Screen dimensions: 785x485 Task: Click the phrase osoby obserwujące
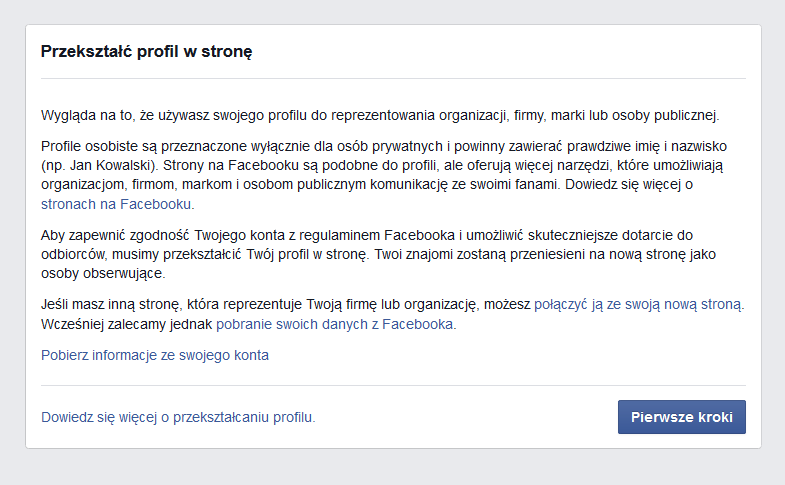(102, 274)
